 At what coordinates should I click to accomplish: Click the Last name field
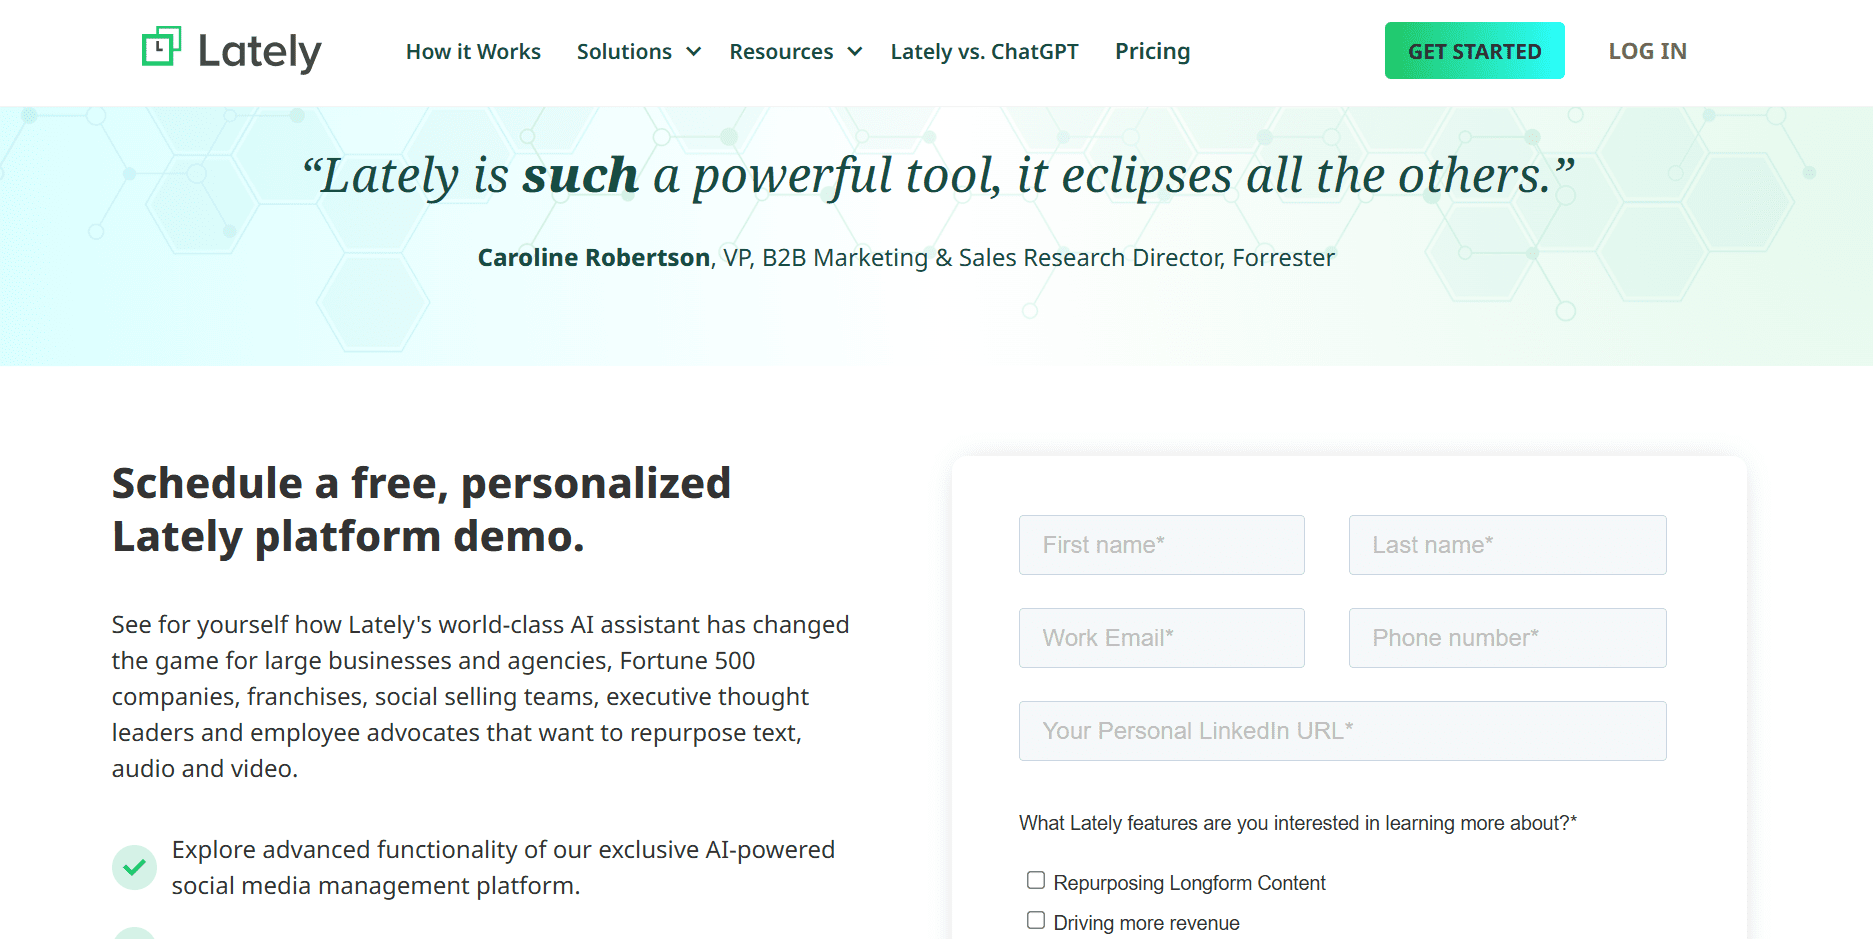(x=1506, y=545)
